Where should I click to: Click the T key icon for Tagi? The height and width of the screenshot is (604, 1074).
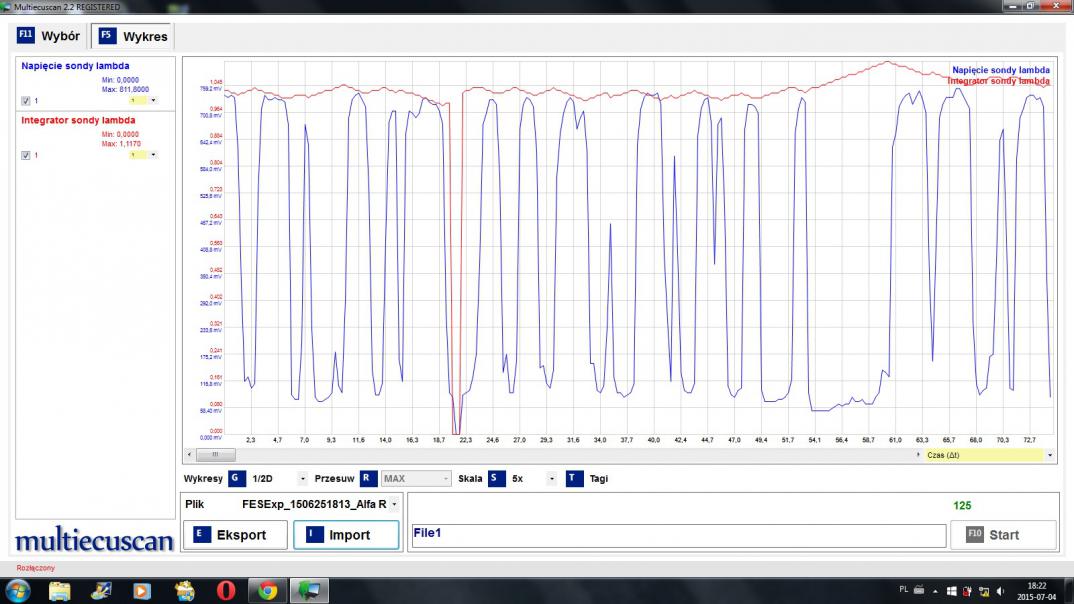(574, 479)
